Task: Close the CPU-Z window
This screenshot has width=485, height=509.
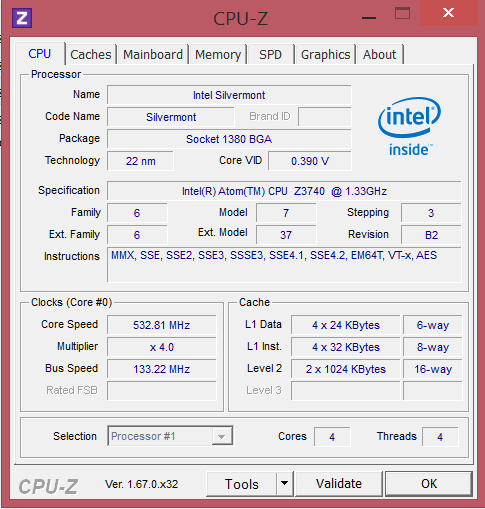Action: pyautogui.click(x=448, y=13)
